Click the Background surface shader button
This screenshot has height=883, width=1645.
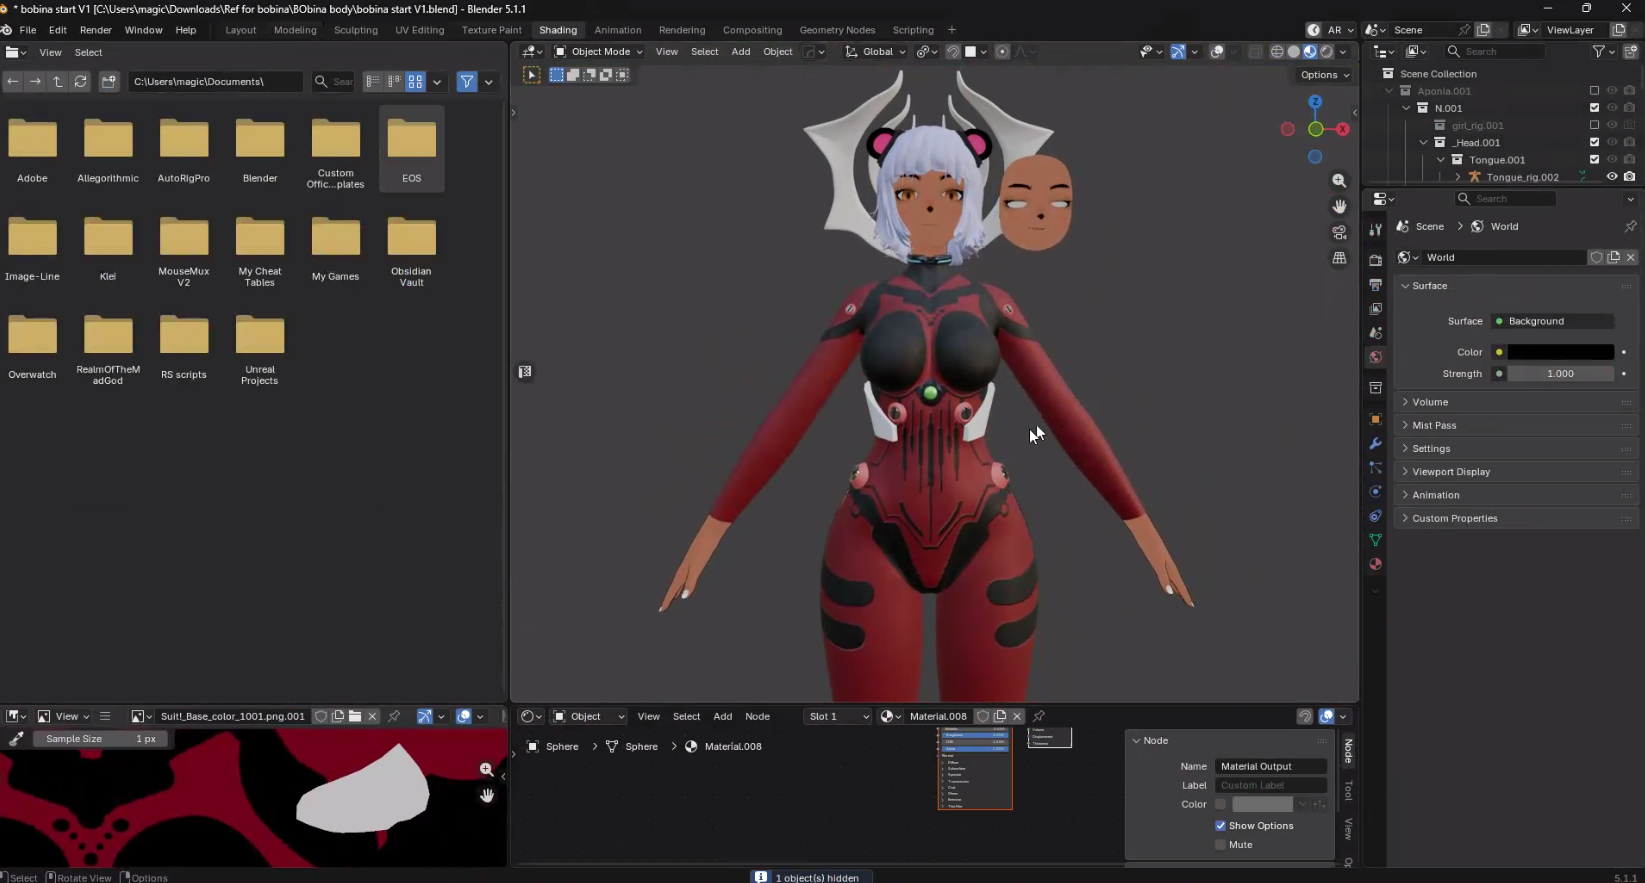point(1552,321)
